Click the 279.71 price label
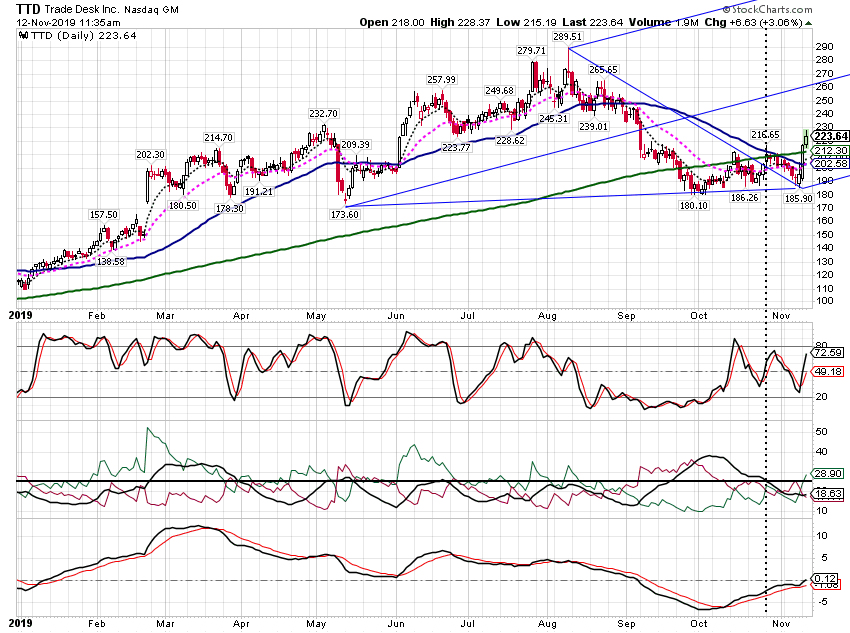The width and height of the screenshot is (850, 633). point(531,50)
